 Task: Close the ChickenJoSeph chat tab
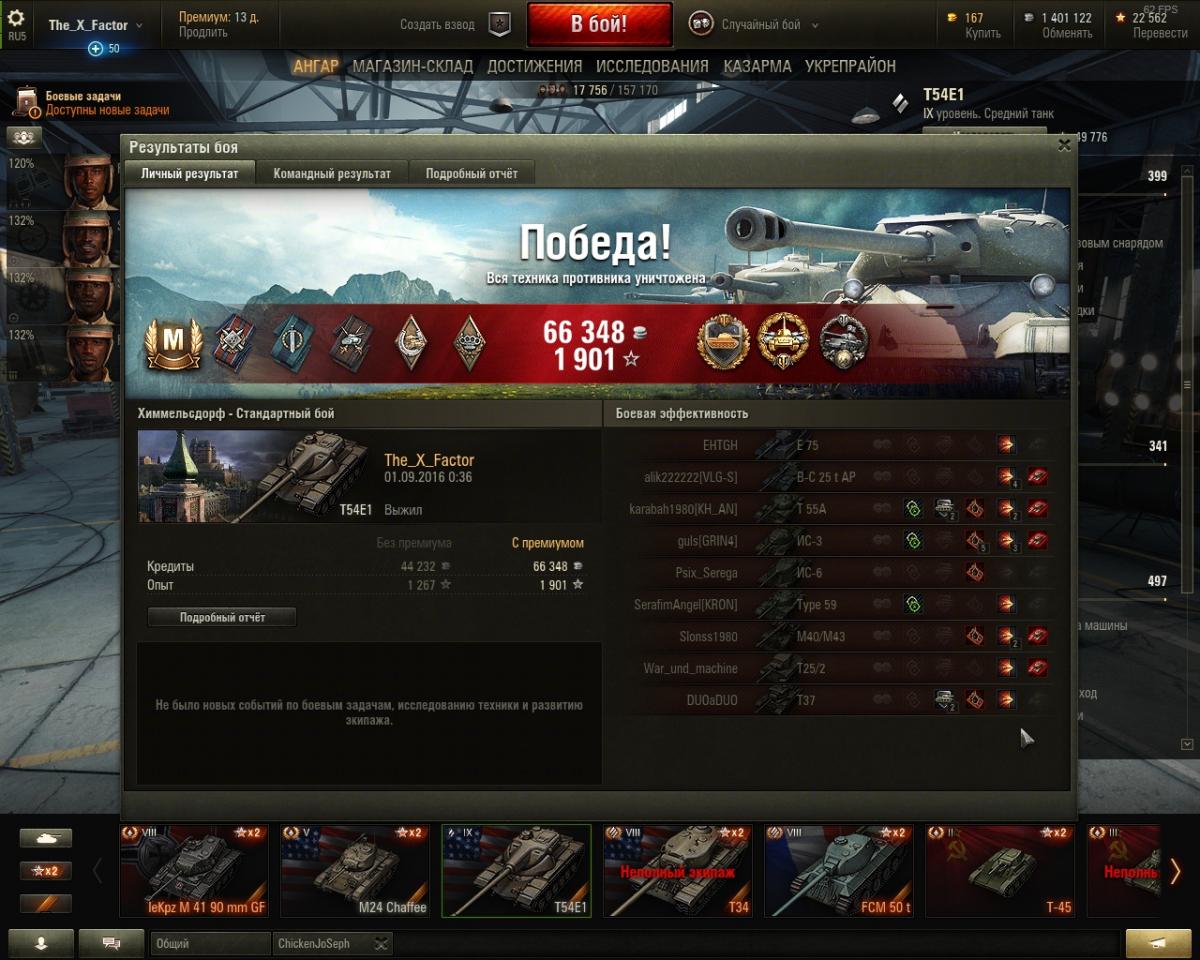381,943
